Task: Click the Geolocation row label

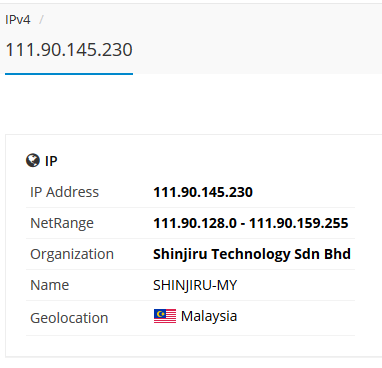Action: [x=69, y=318]
